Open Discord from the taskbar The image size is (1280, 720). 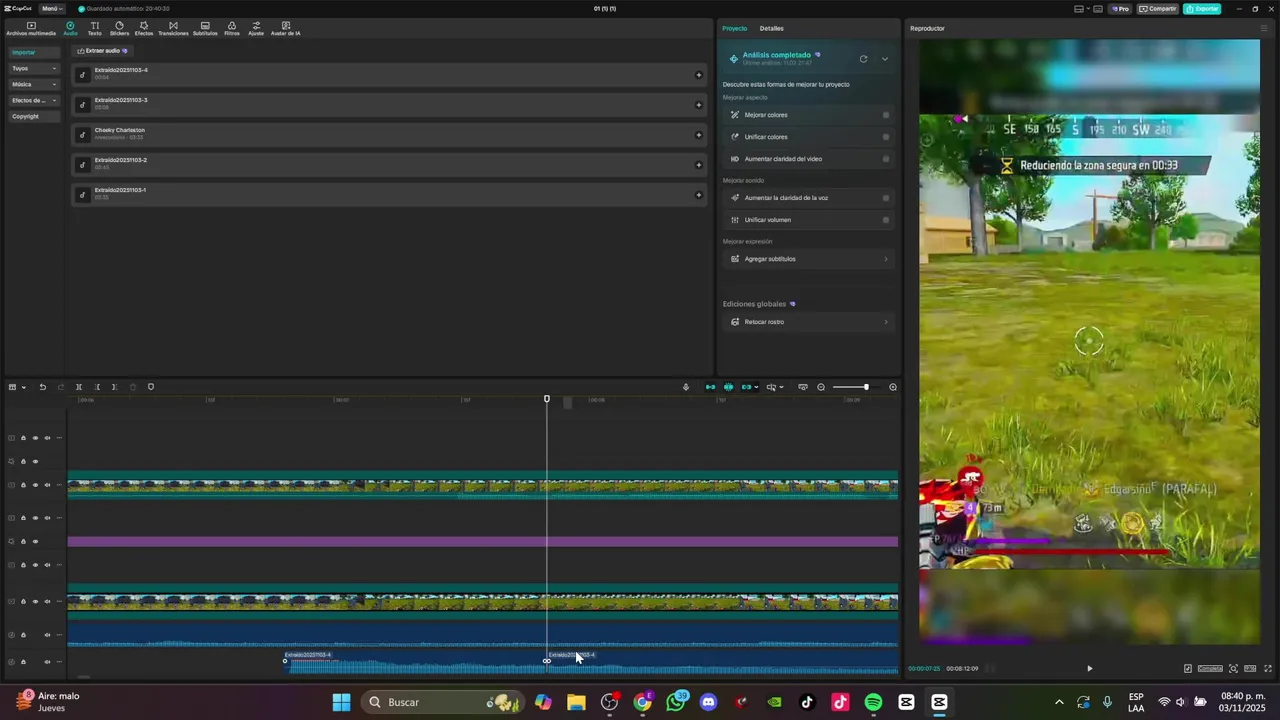point(709,702)
